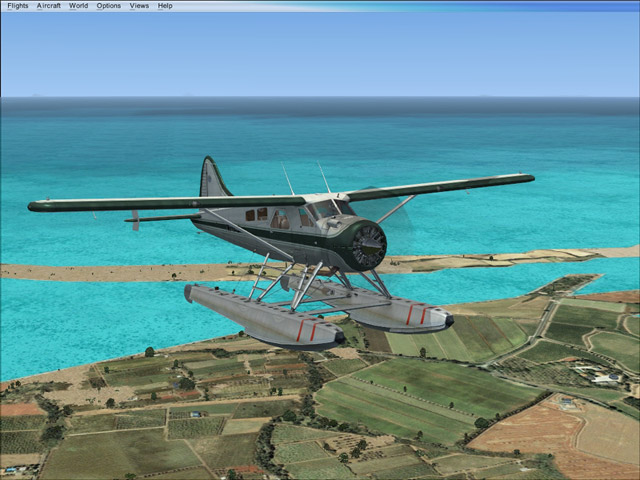Open the World menu
Viewport: 640px width, 480px height.
78,6
